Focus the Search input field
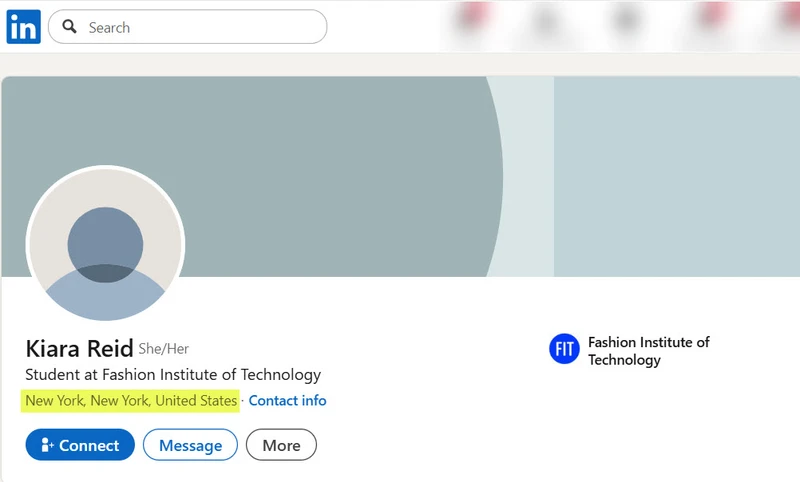 pyautogui.click(x=187, y=27)
